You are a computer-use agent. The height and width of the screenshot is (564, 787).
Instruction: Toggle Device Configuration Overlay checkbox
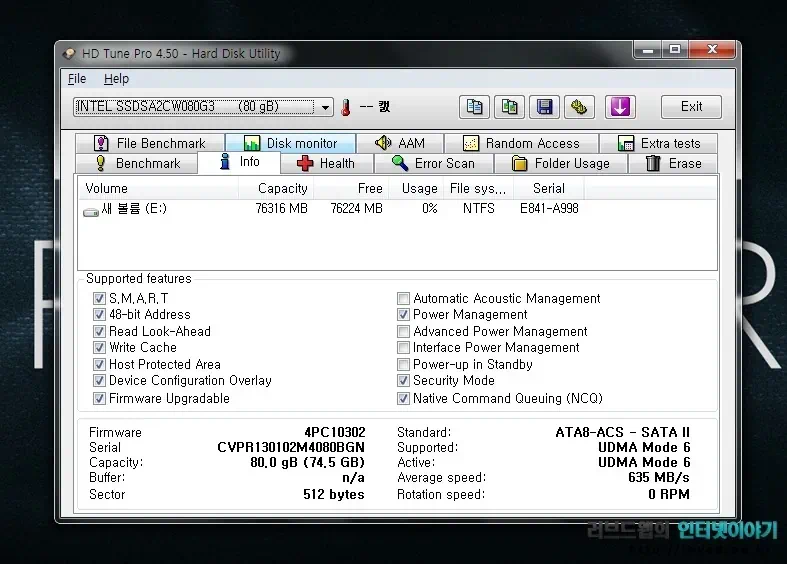[x=99, y=381]
